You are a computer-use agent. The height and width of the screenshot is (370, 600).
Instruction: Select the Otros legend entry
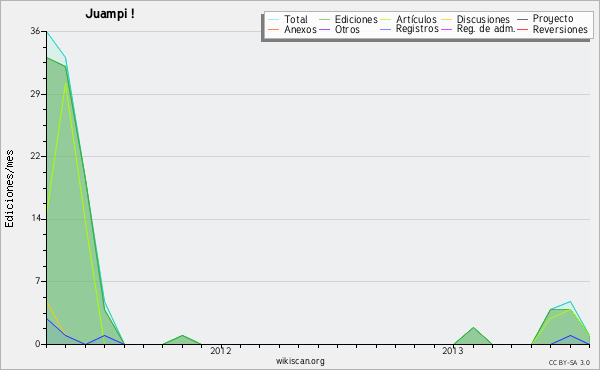click(x=347, y=29)
